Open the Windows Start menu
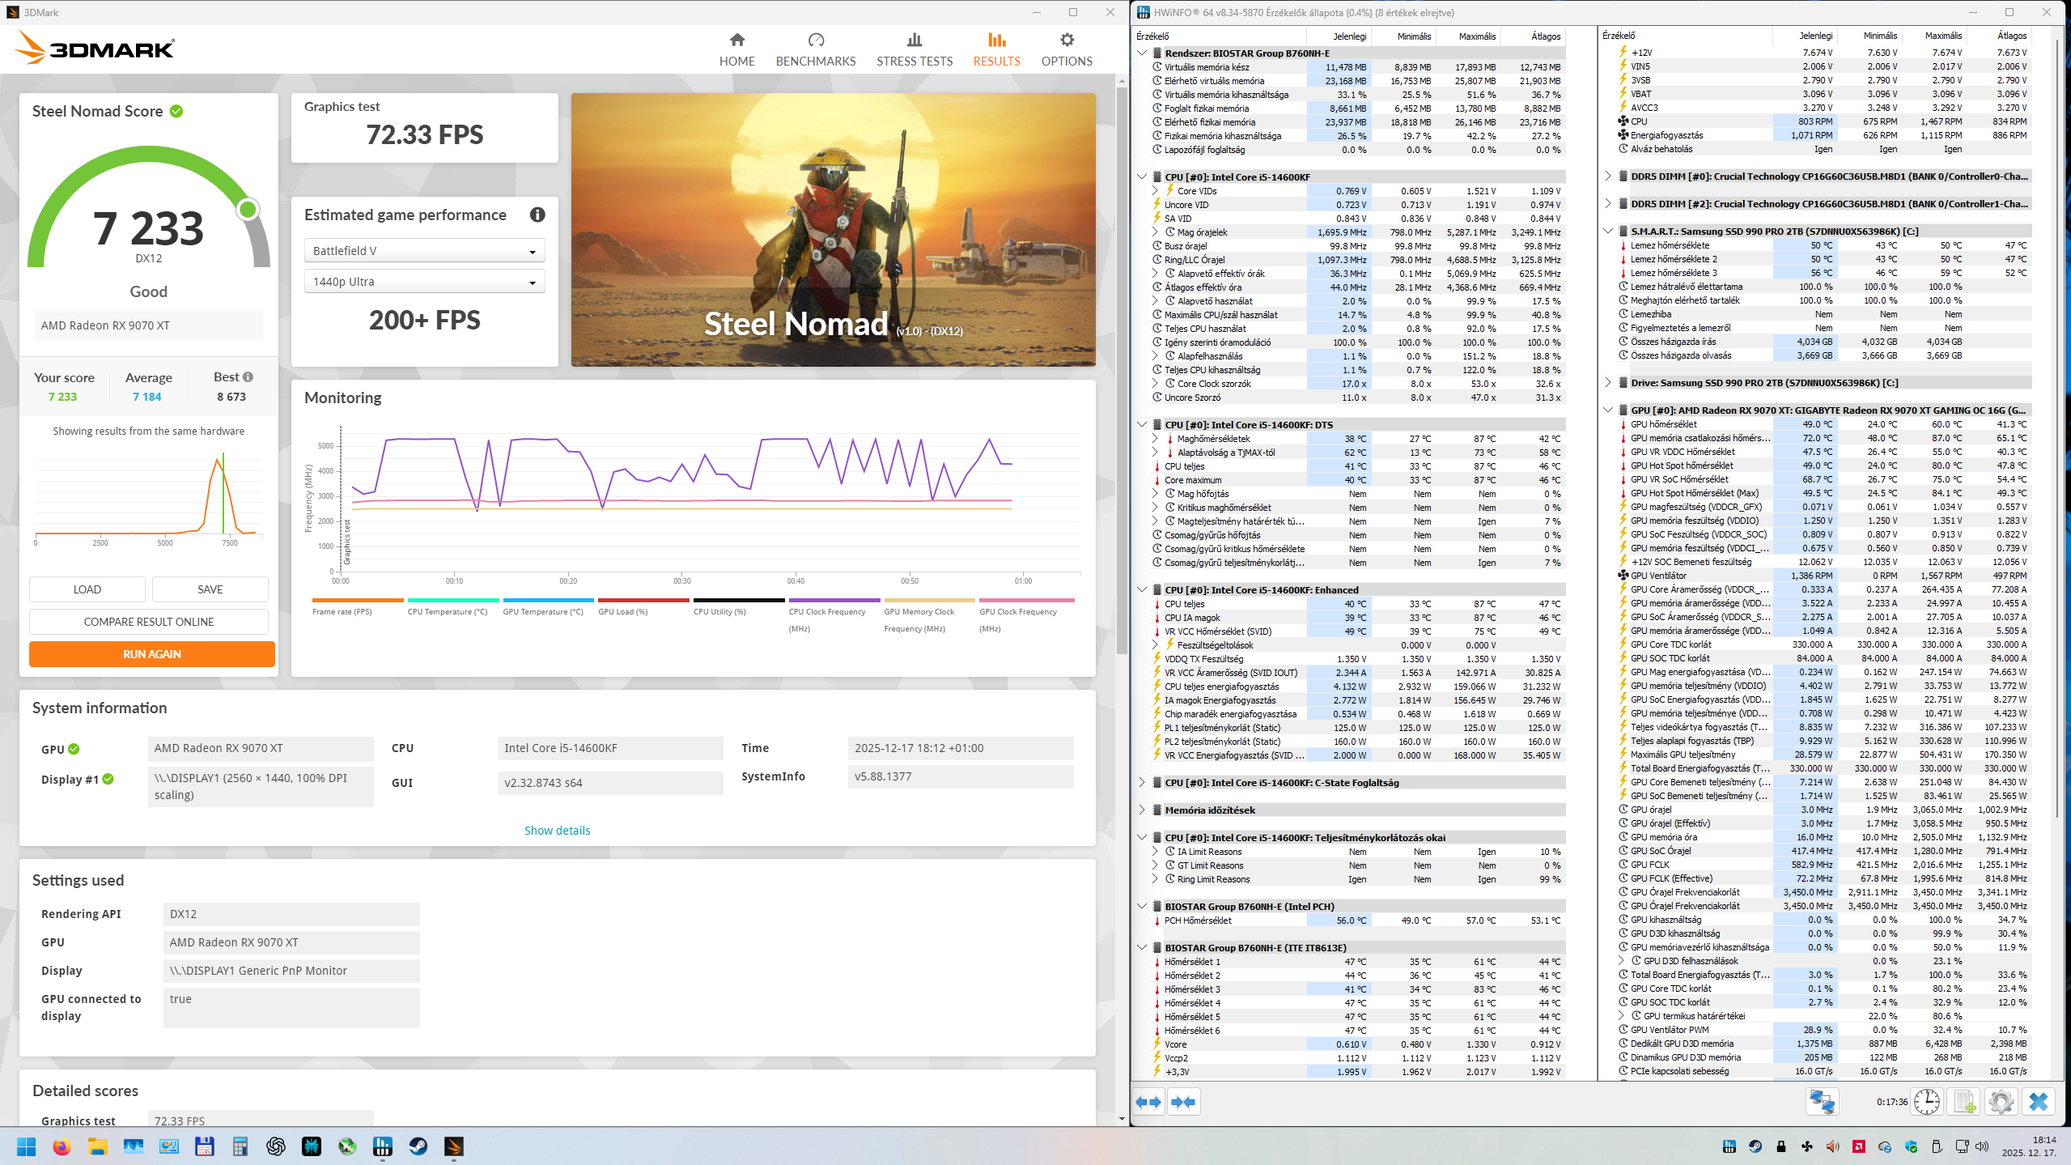This screenshot has width=2071, height=1165. (26, 1146)
